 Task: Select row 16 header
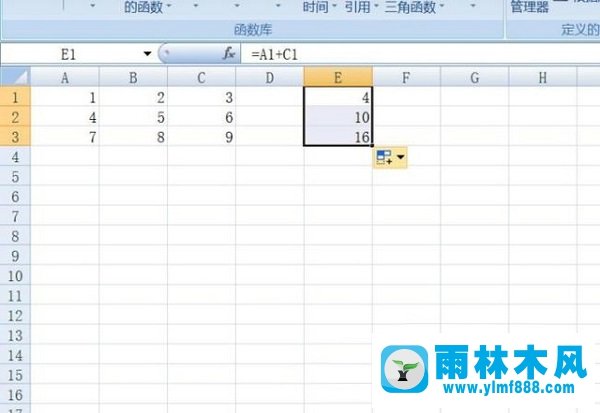(15, 395)
